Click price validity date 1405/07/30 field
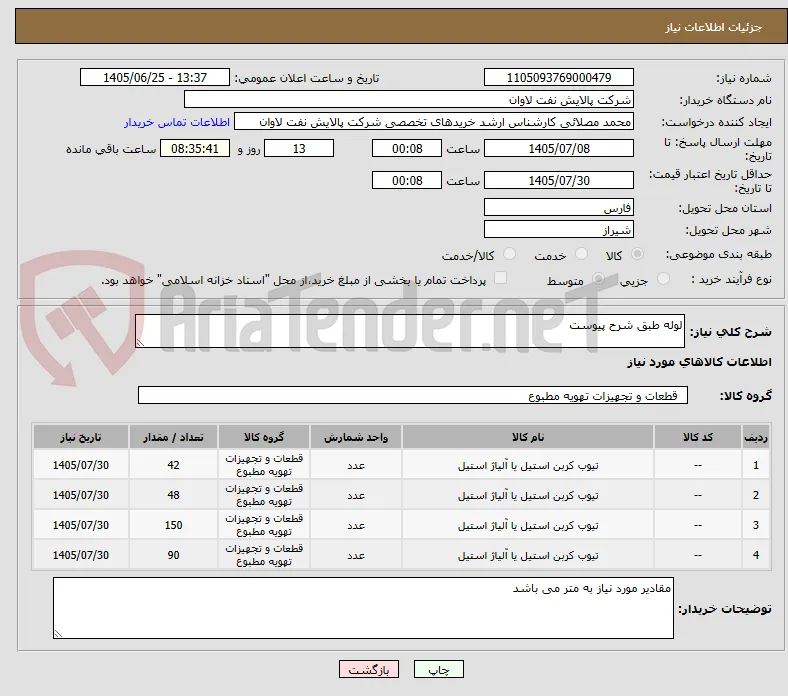This screenshot has height=696, width=788. point(559,180)
